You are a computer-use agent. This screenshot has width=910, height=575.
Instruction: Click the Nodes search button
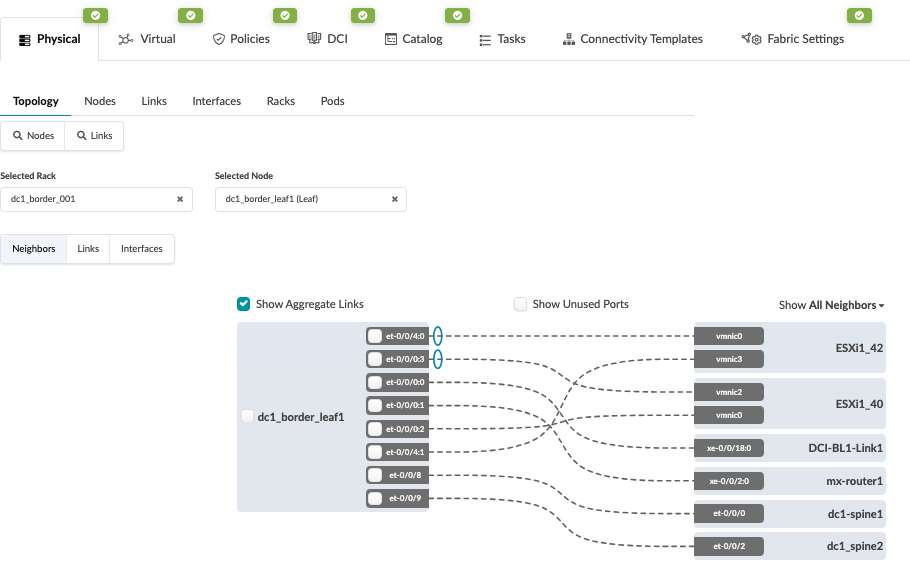[33, 135]
